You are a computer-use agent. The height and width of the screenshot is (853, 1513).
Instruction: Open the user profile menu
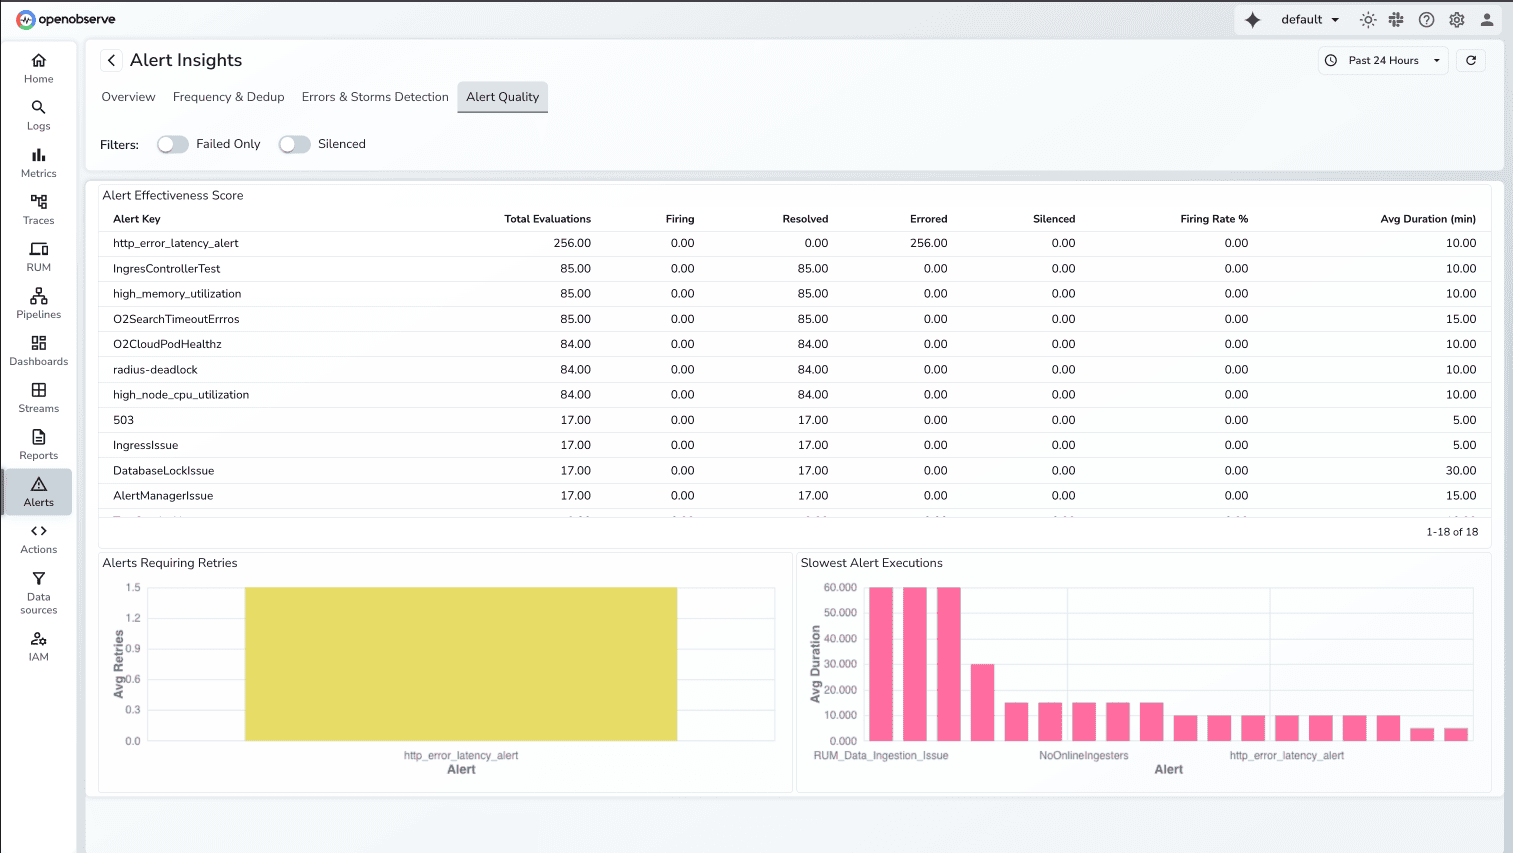pos(1487,19)
